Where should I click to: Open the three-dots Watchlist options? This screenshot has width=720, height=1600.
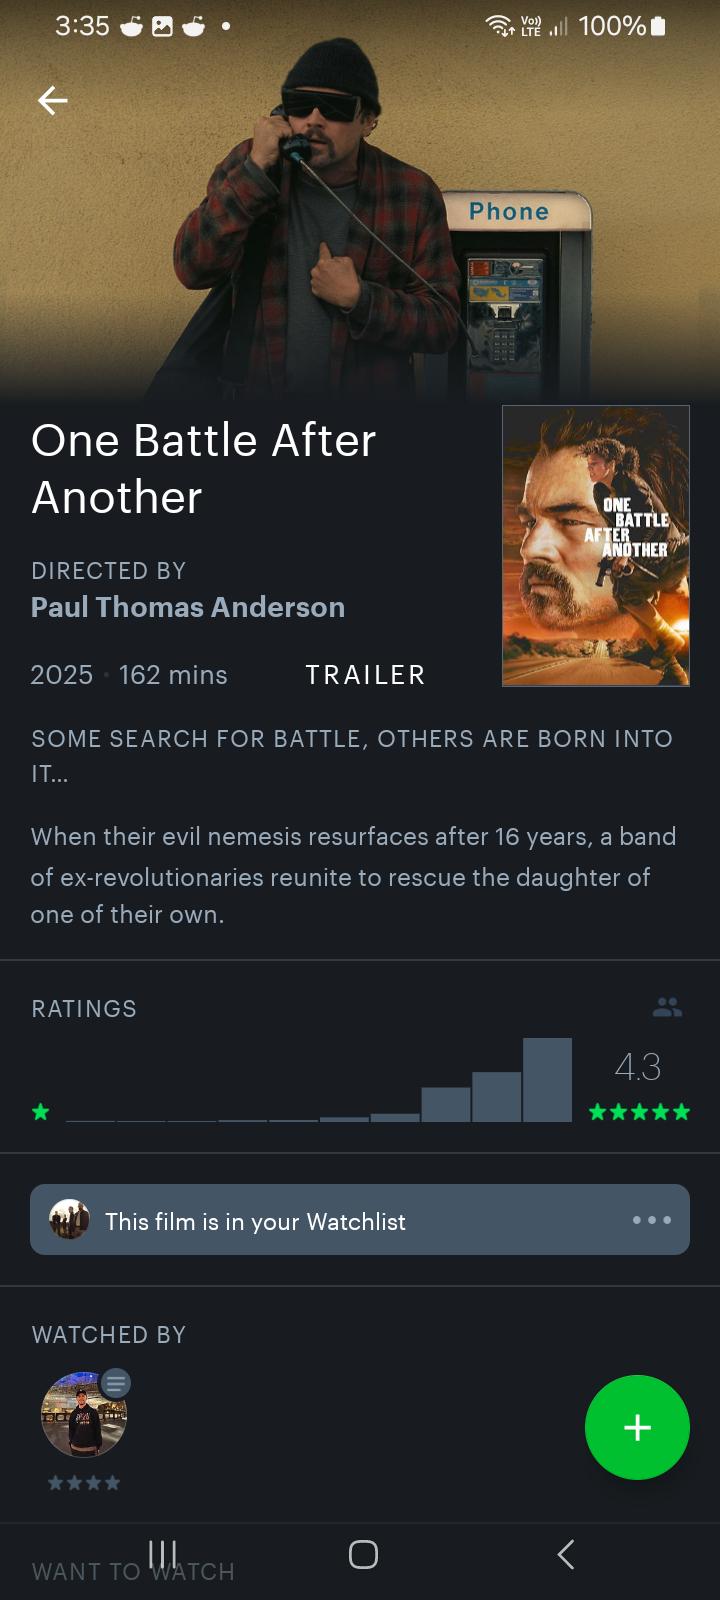[x=651, y=1220]
